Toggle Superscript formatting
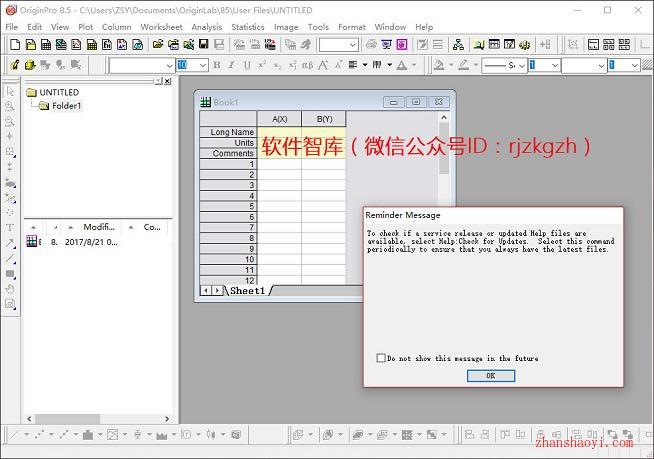 point(262,65)
